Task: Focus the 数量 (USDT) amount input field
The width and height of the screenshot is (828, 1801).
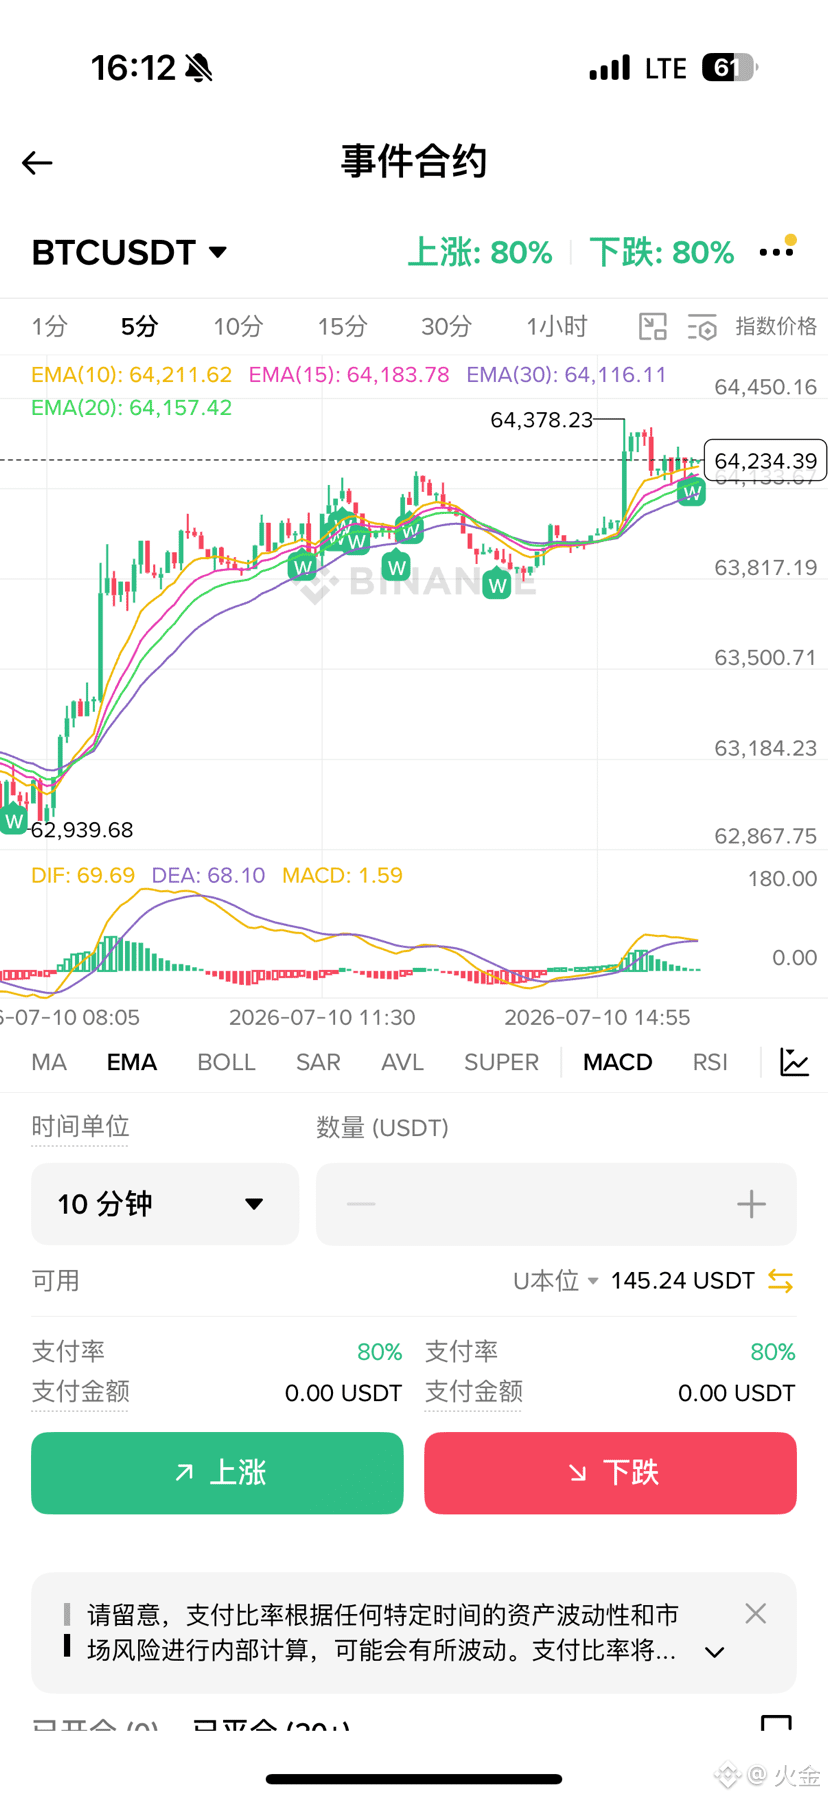Action: click(556, 1204)
